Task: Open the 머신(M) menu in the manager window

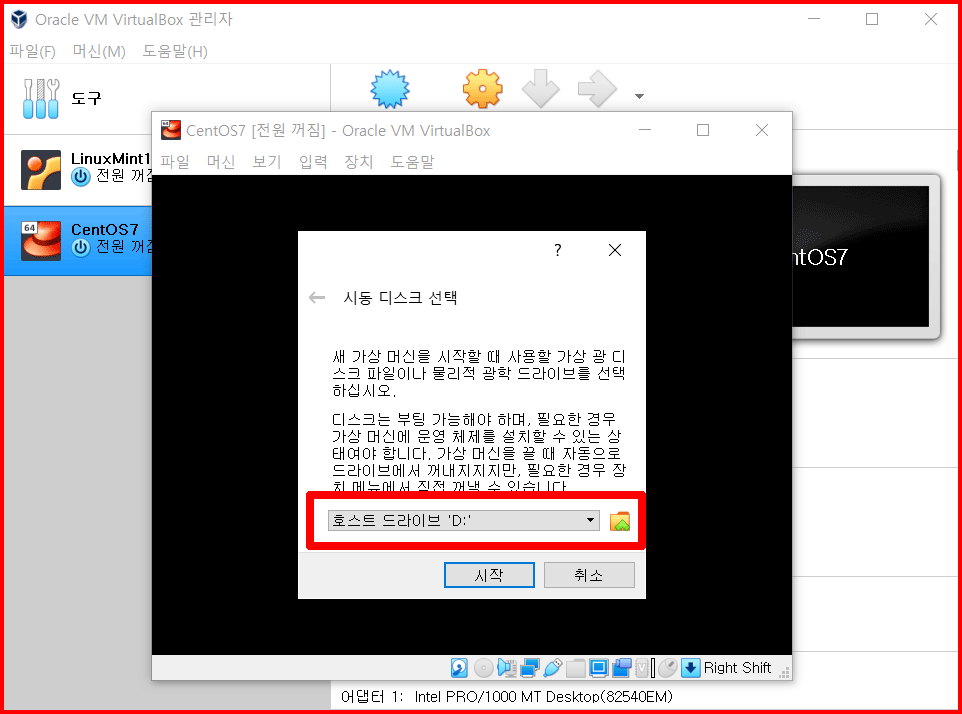Action: [99, 52]
